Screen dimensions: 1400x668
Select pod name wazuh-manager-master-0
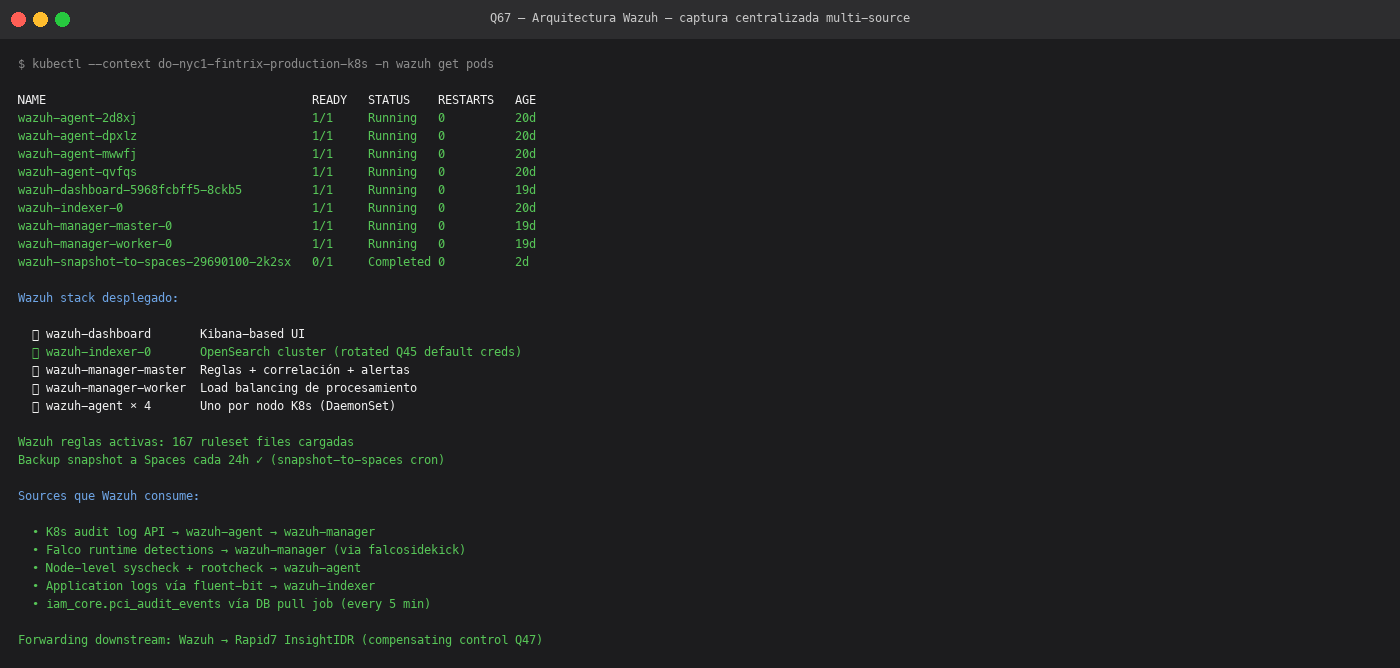click(95, 226)
